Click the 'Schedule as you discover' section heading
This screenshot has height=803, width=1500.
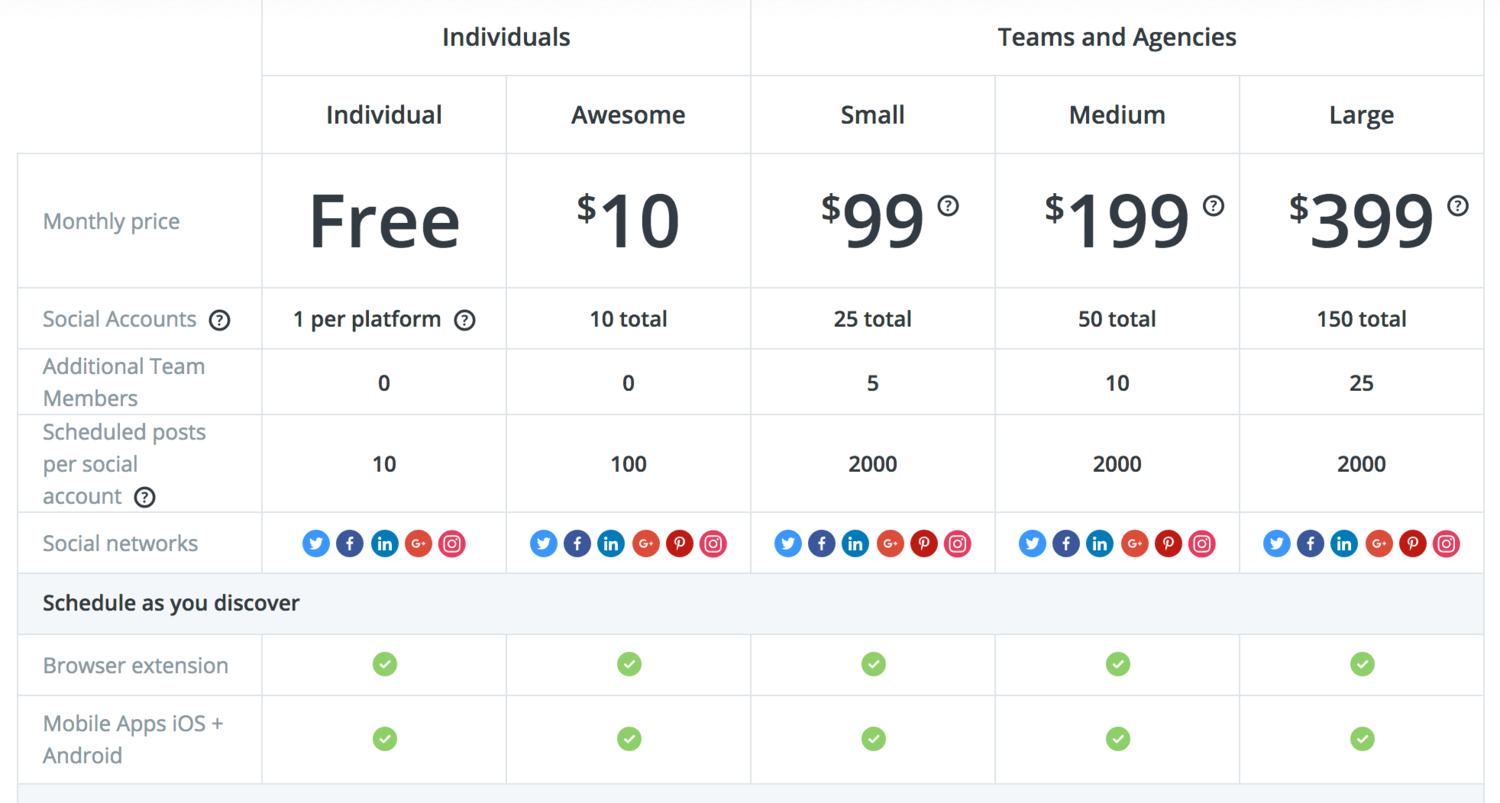click(171, 604)
